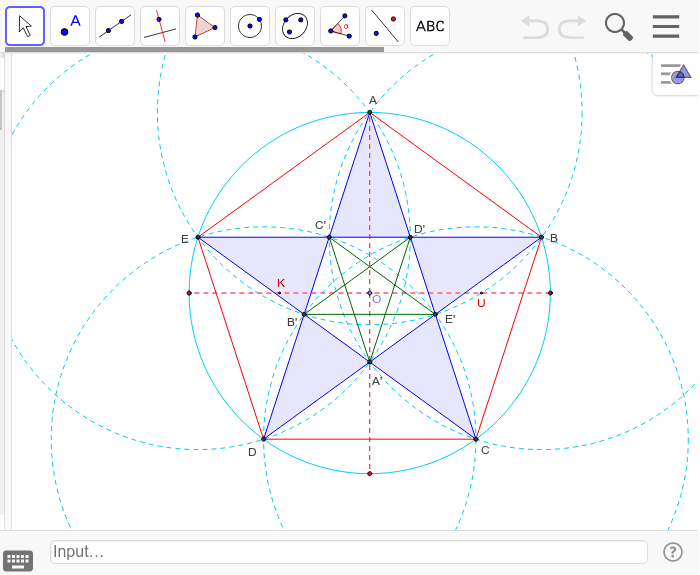Click toolbar horizontal scrollbar
Image resolution: width=700 pixels, height=575 pixels.
click(194, 49)
